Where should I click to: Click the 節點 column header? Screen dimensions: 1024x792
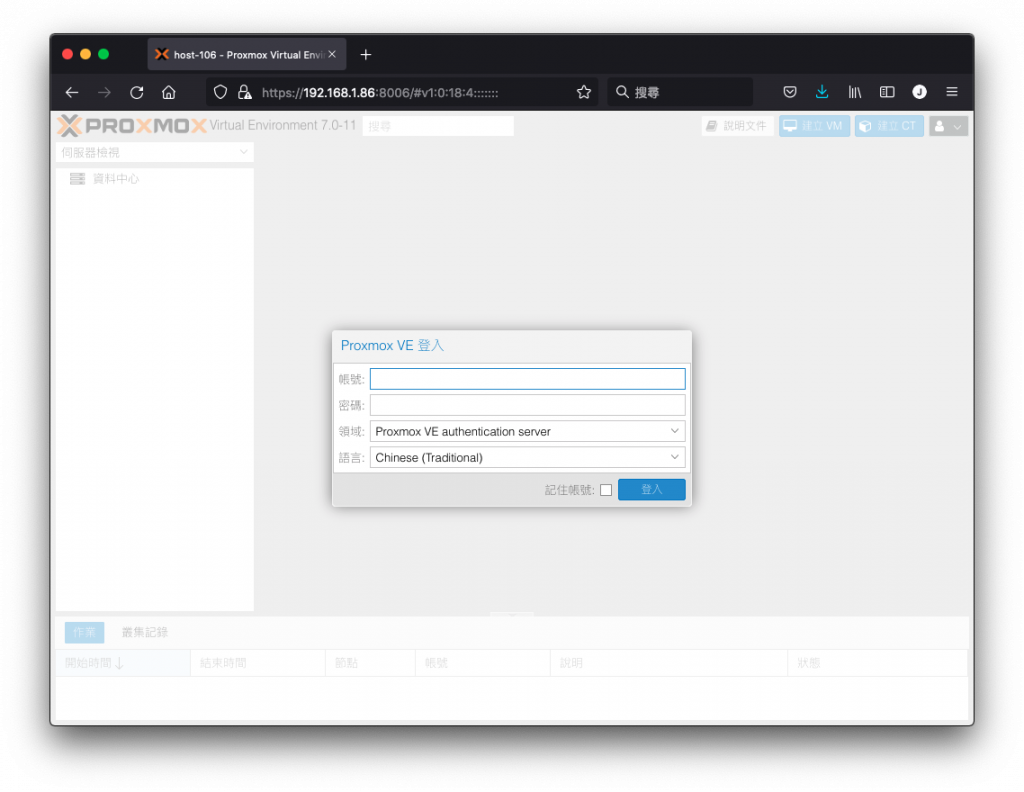[x=370, y=663]
